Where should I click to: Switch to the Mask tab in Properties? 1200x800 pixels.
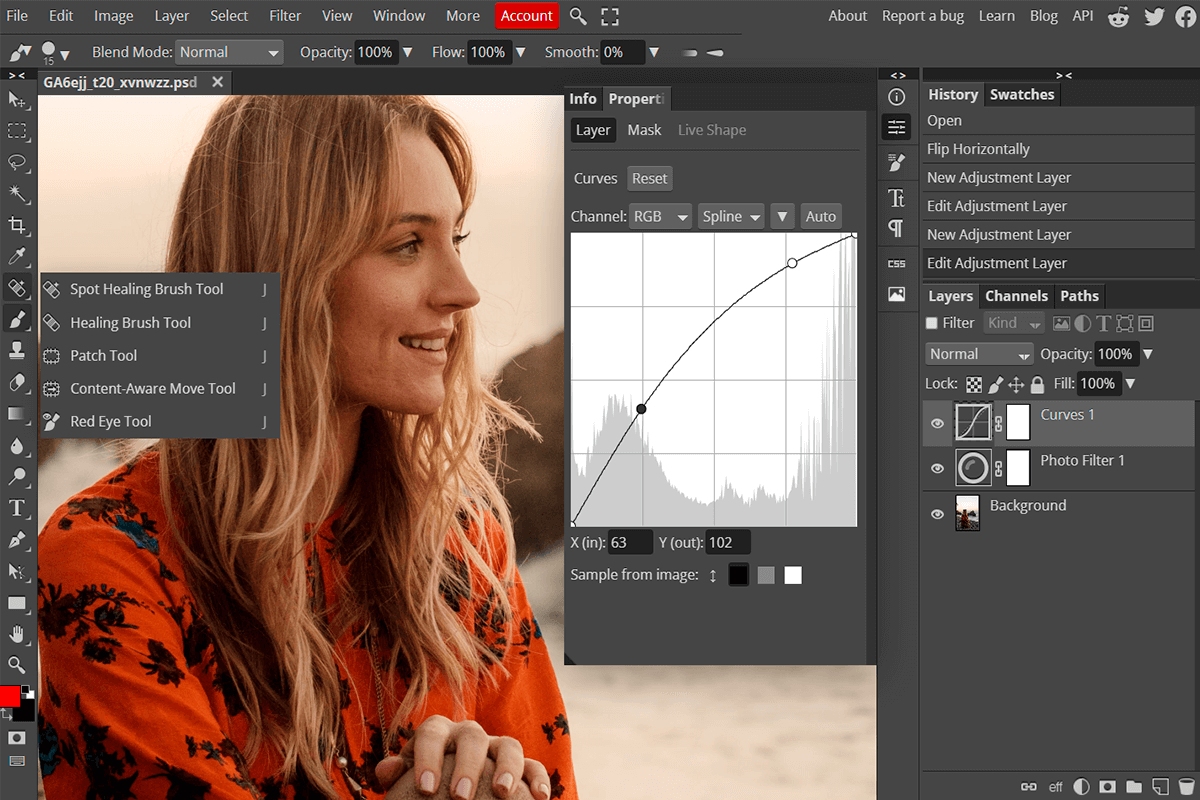644,130
